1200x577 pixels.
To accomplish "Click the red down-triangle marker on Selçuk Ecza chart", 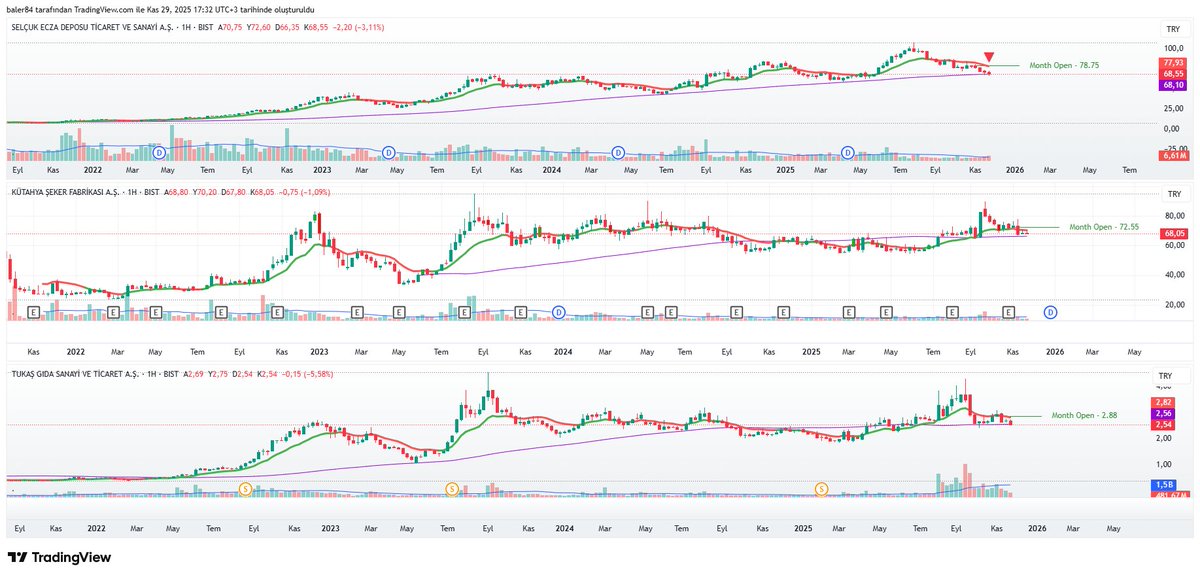I will pyautogui.click(x=989, y=57).
